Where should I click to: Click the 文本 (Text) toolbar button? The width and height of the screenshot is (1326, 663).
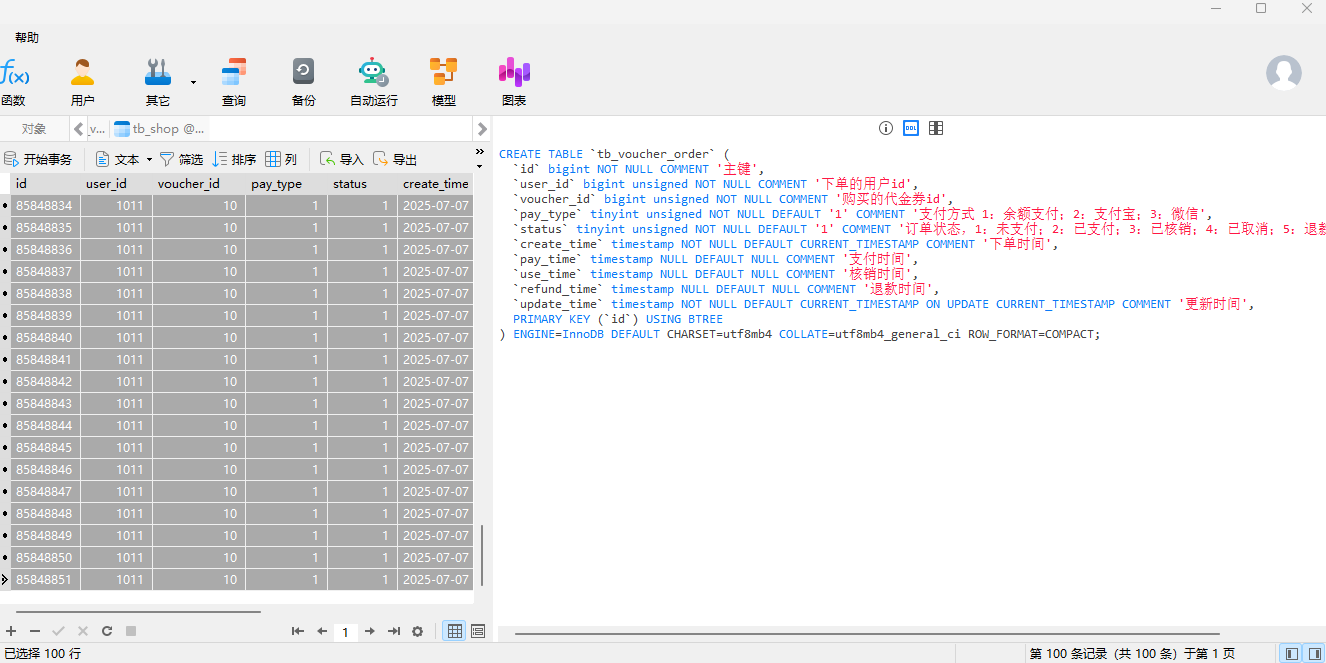[x=118, y=159]
